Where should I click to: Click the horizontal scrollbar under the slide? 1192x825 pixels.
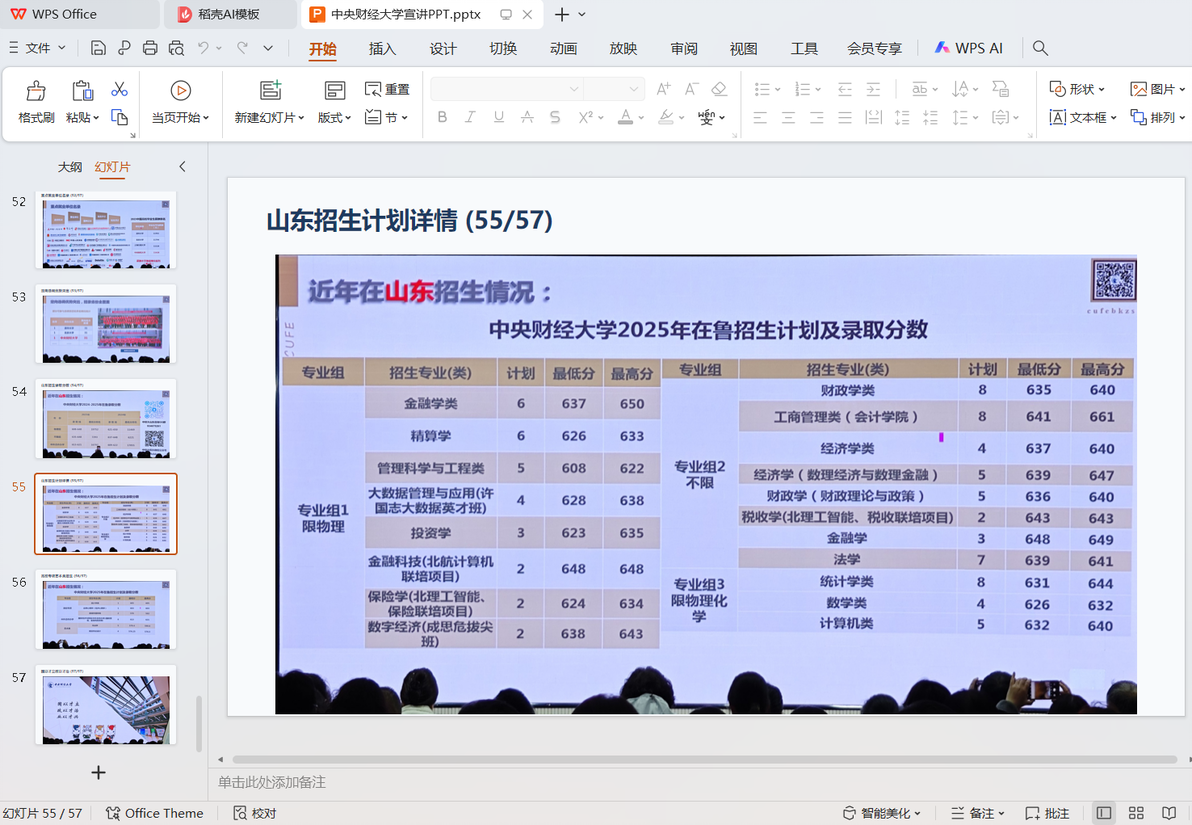(x=704, y=759)
